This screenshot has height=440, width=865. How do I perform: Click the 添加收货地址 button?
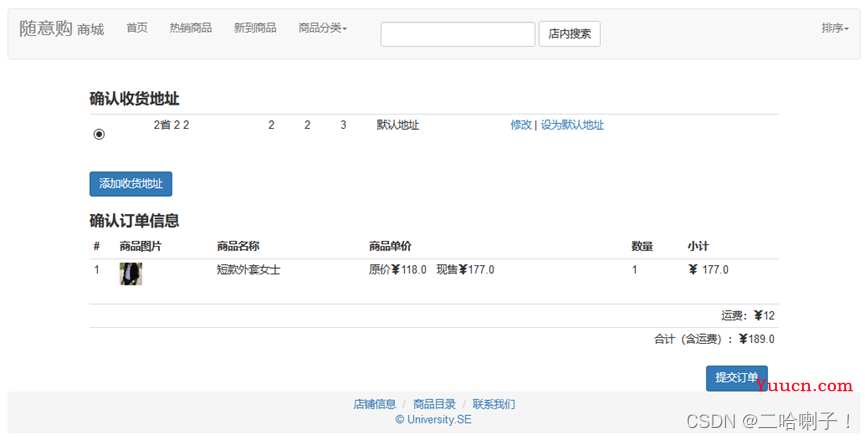click(x=131, y=184)
